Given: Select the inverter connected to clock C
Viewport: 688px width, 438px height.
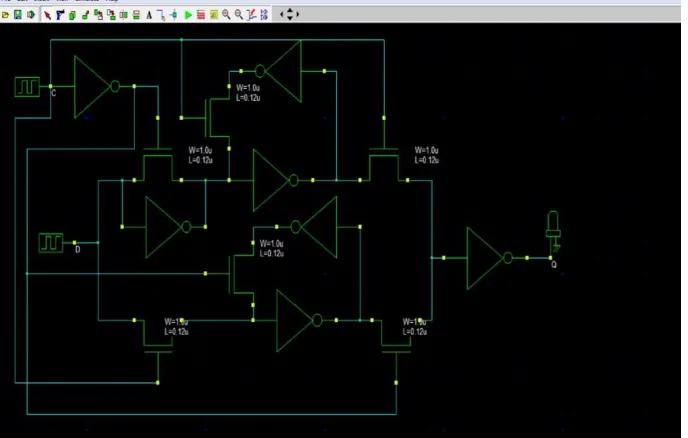Looking at the screenshot, I should pyautogui.click(x=97, y=86).
